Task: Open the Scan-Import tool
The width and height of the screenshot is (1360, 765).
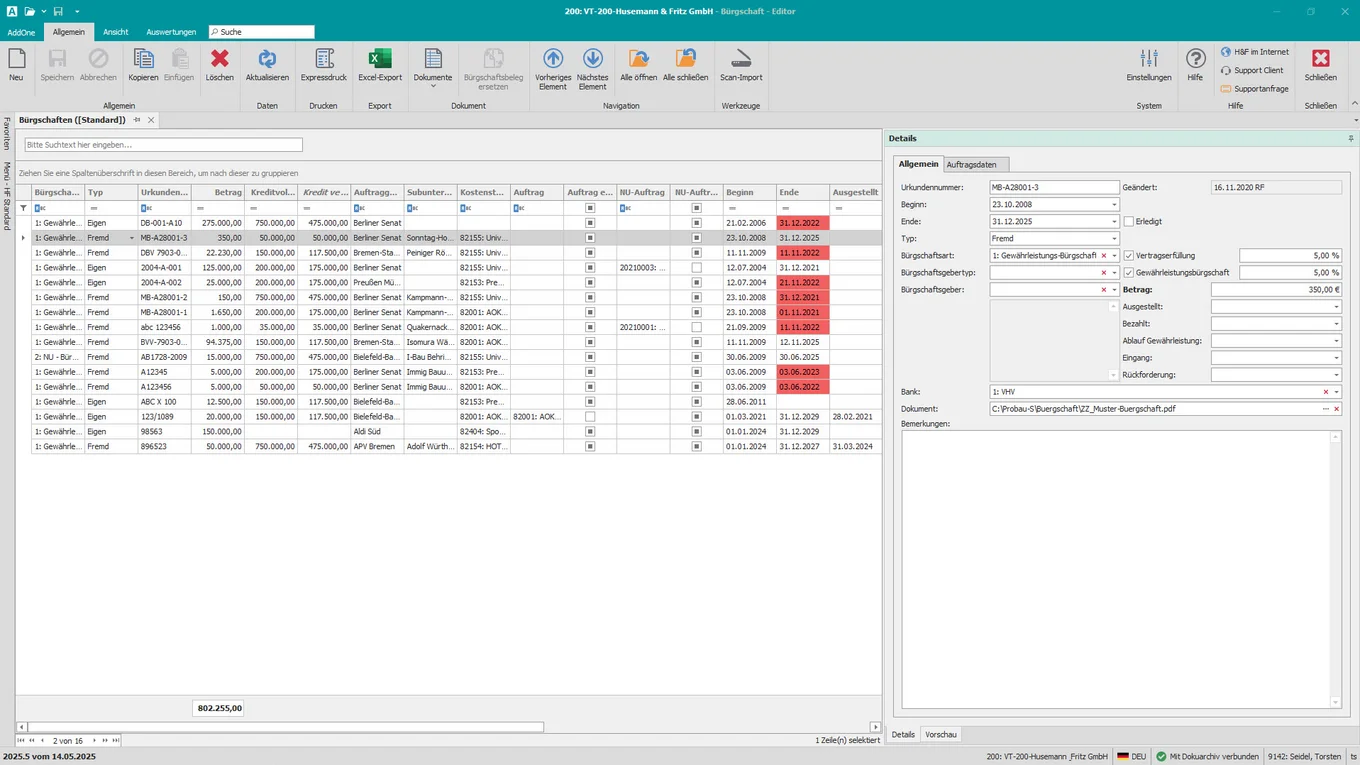Action: pyautogui.click(x=741, y=60)
